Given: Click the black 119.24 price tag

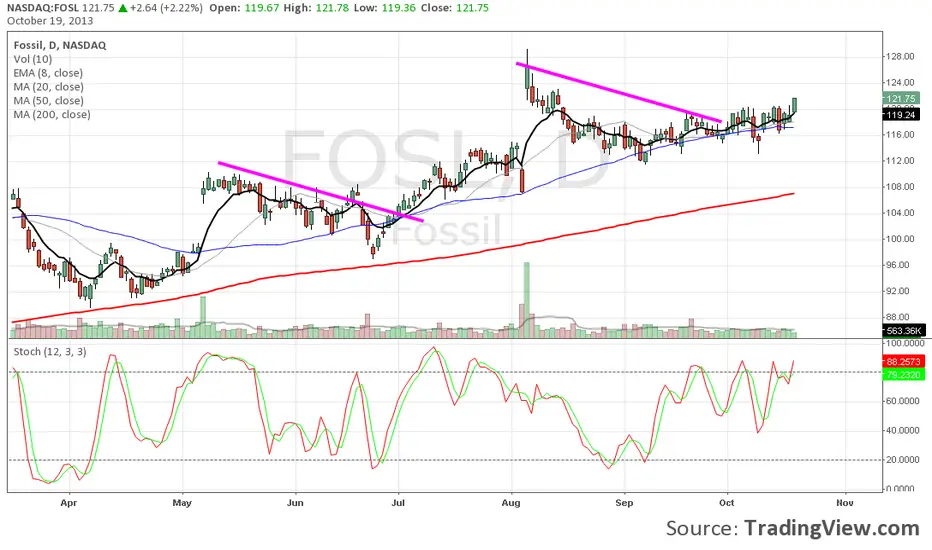Looking at the screenshot, I should click(901, 115).
